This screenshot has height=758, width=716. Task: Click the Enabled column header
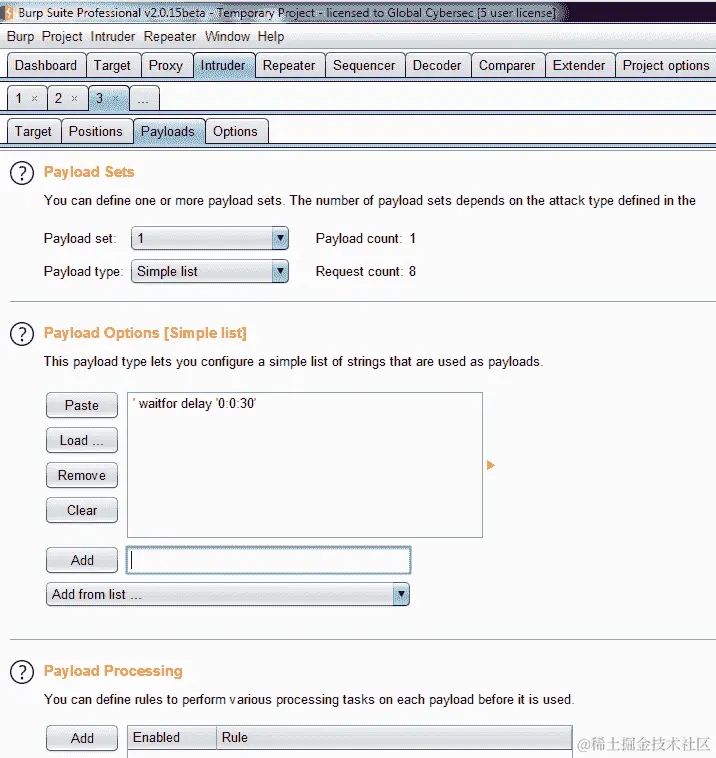coord(172,737)
